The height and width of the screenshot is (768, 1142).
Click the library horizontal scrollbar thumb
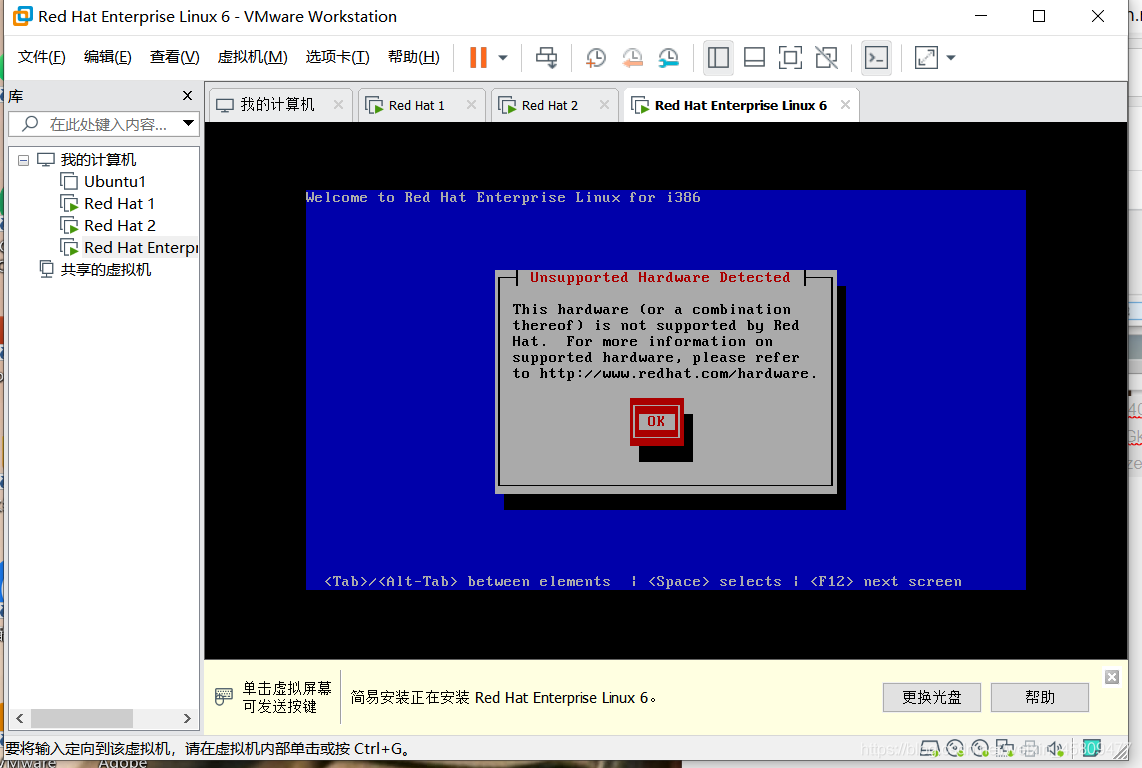click(82, 718)
